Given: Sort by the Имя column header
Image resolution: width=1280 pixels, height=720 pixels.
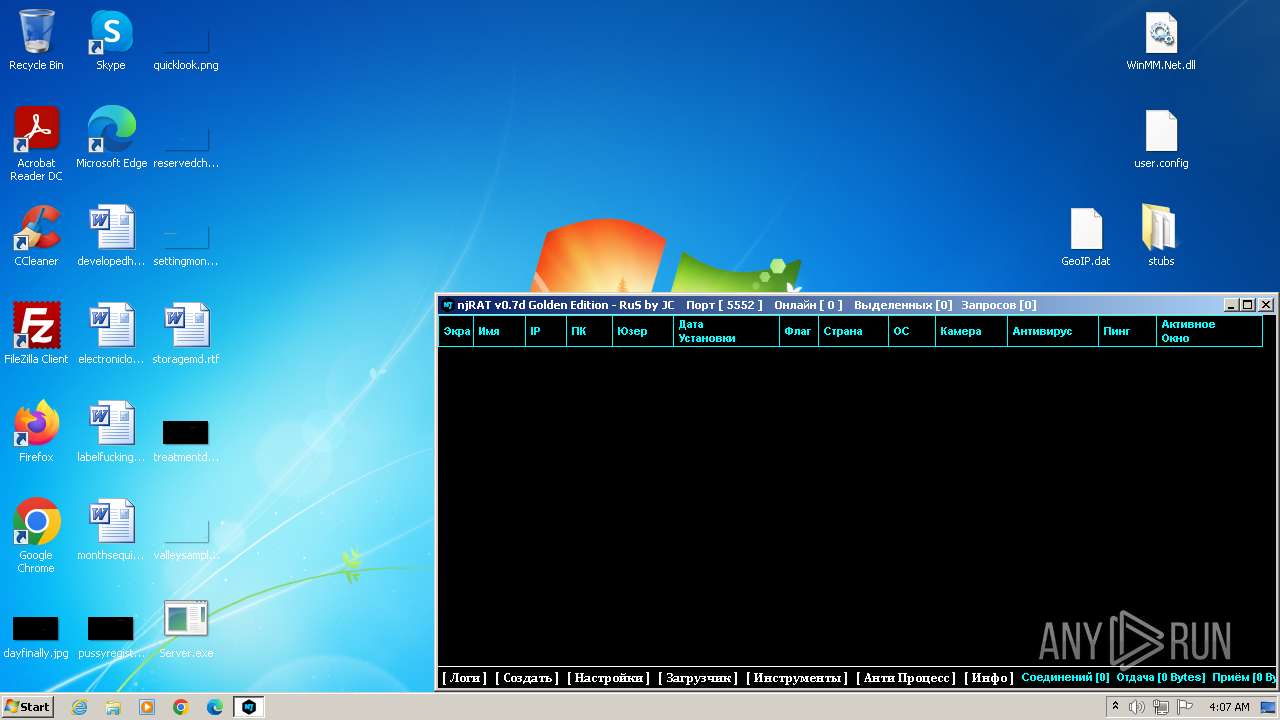Looking at the screenshot, I should pyautogui.click(x=499, y=331).
